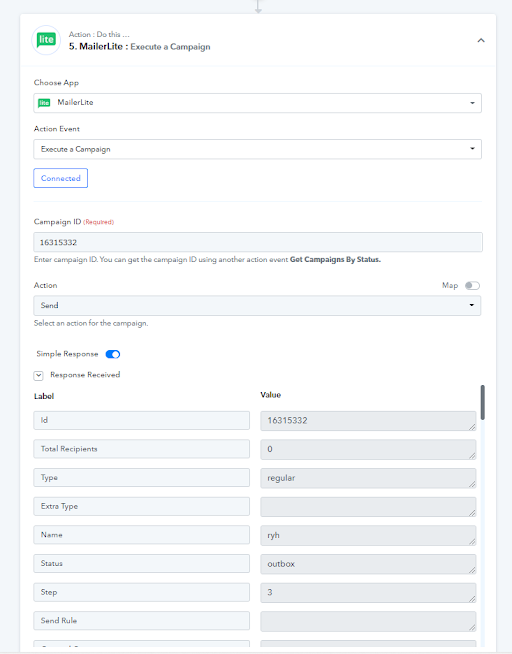The height and width of the screenshot is (654, 512).
Task: Click the connector arrow above step 5
Action: 258,7
